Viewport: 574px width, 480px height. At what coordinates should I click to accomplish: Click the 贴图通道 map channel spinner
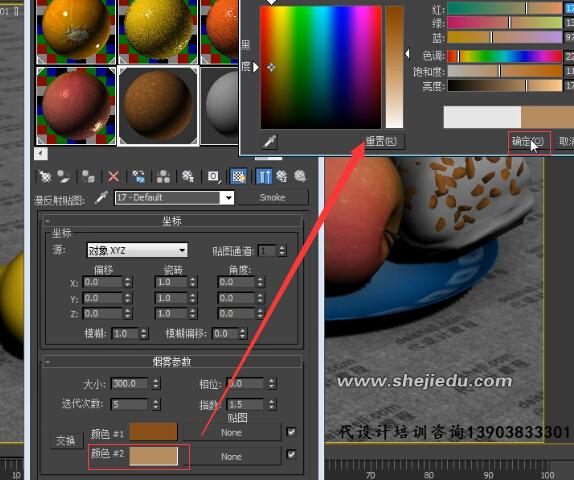pyautogui.click(x=282, y=251)
